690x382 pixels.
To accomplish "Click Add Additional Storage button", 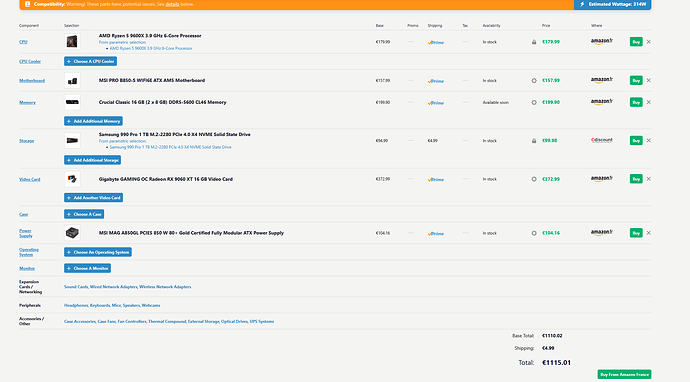I will click(x=92, y=160).
